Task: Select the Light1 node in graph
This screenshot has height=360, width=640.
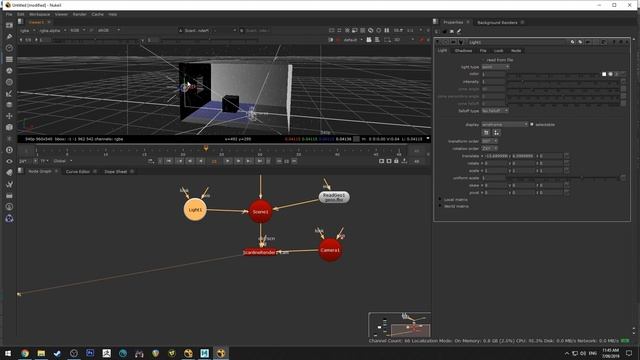Action: [195, 209]
